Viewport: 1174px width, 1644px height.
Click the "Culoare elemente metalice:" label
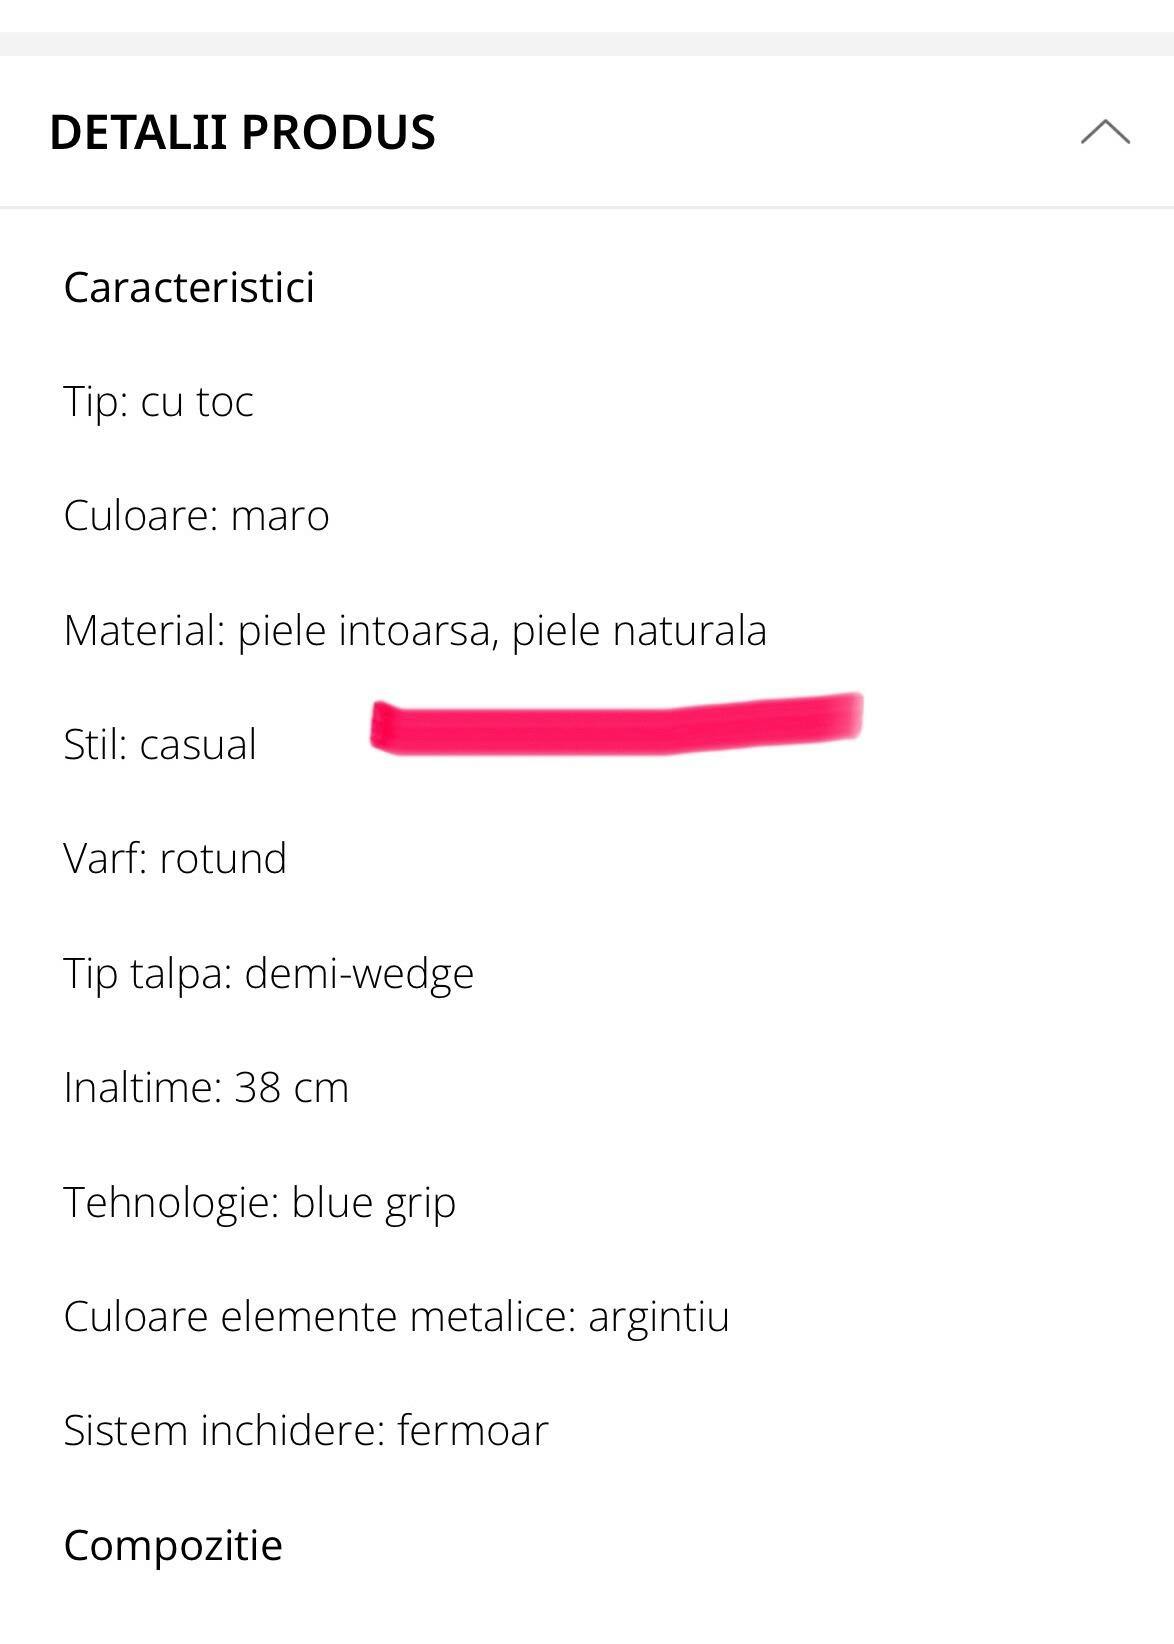[x=320, y=1317]
